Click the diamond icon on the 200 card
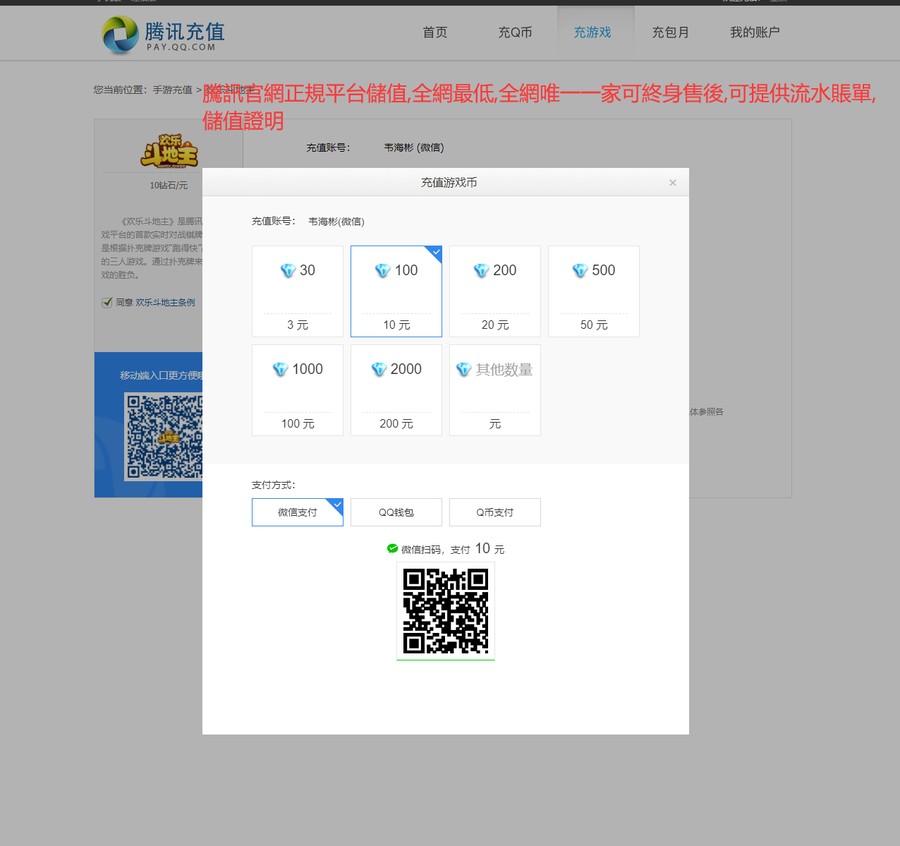Screen dimensions: 900x846 coord(481,270)
